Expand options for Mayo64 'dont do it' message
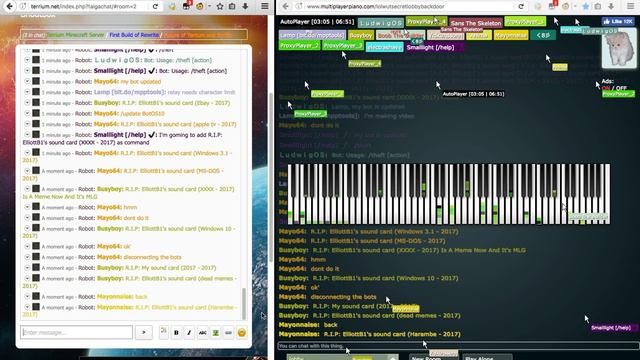 coord(27,218)
